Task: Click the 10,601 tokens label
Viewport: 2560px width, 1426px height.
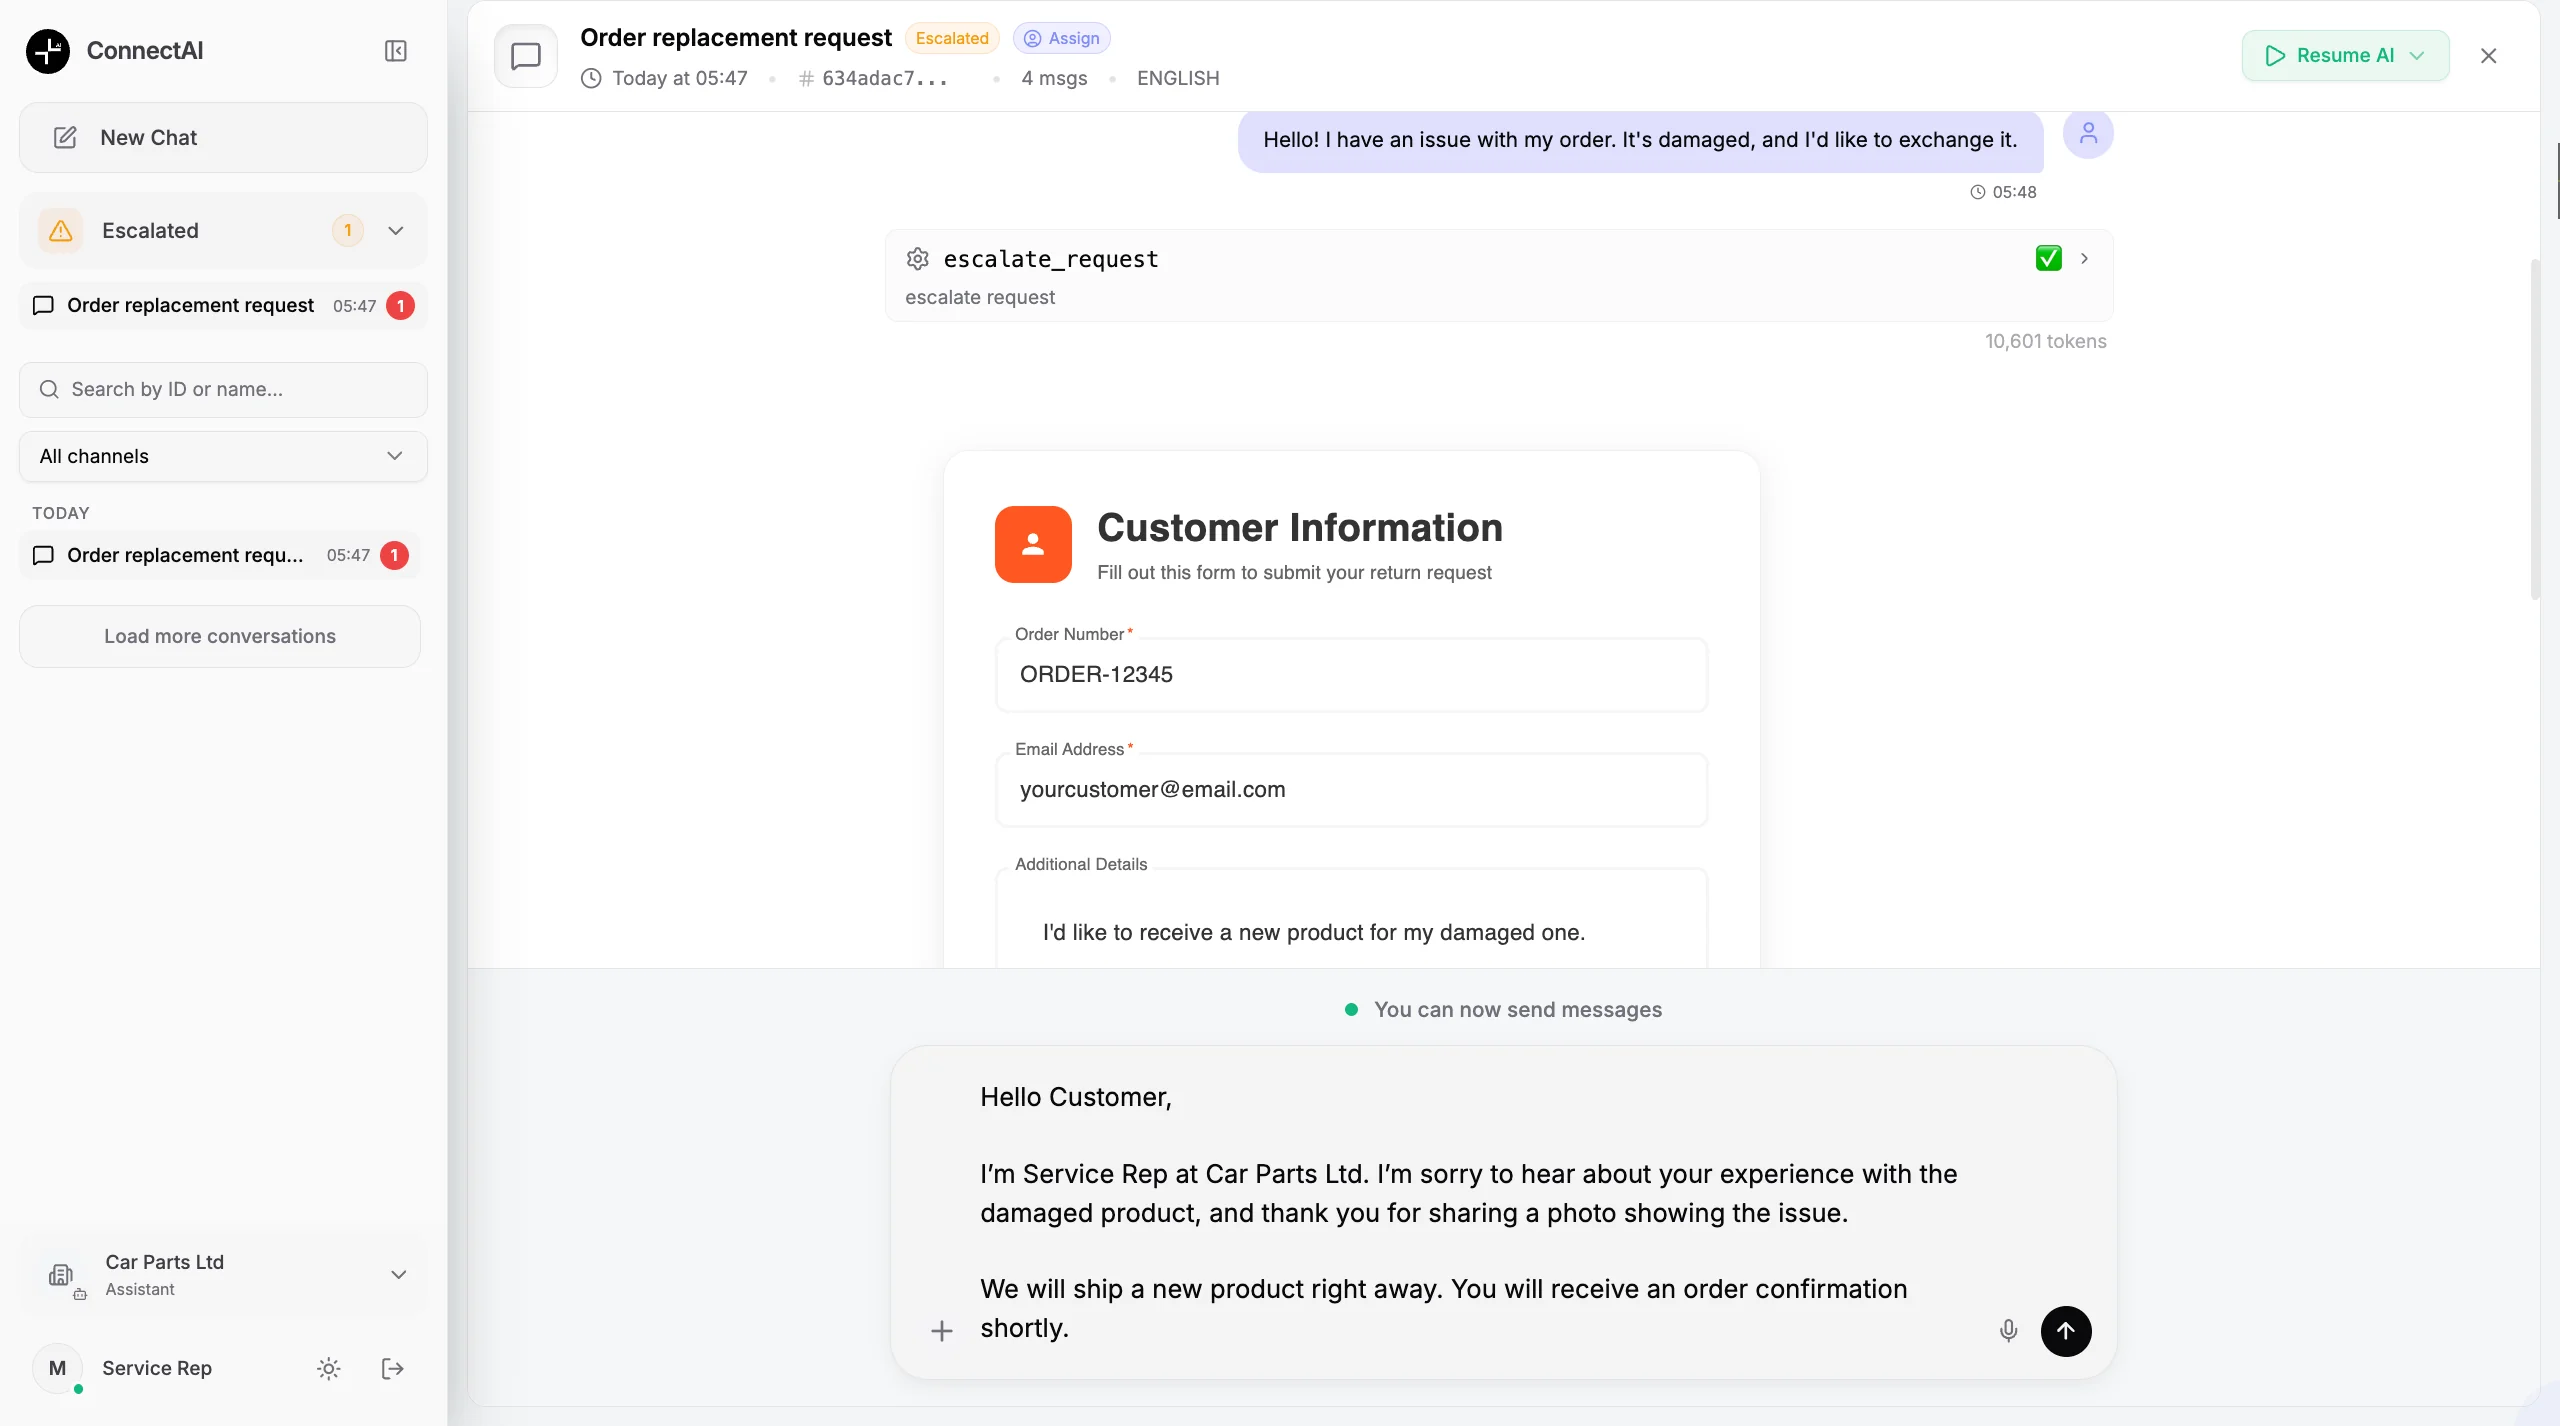Action: (x=2046, y=341)
